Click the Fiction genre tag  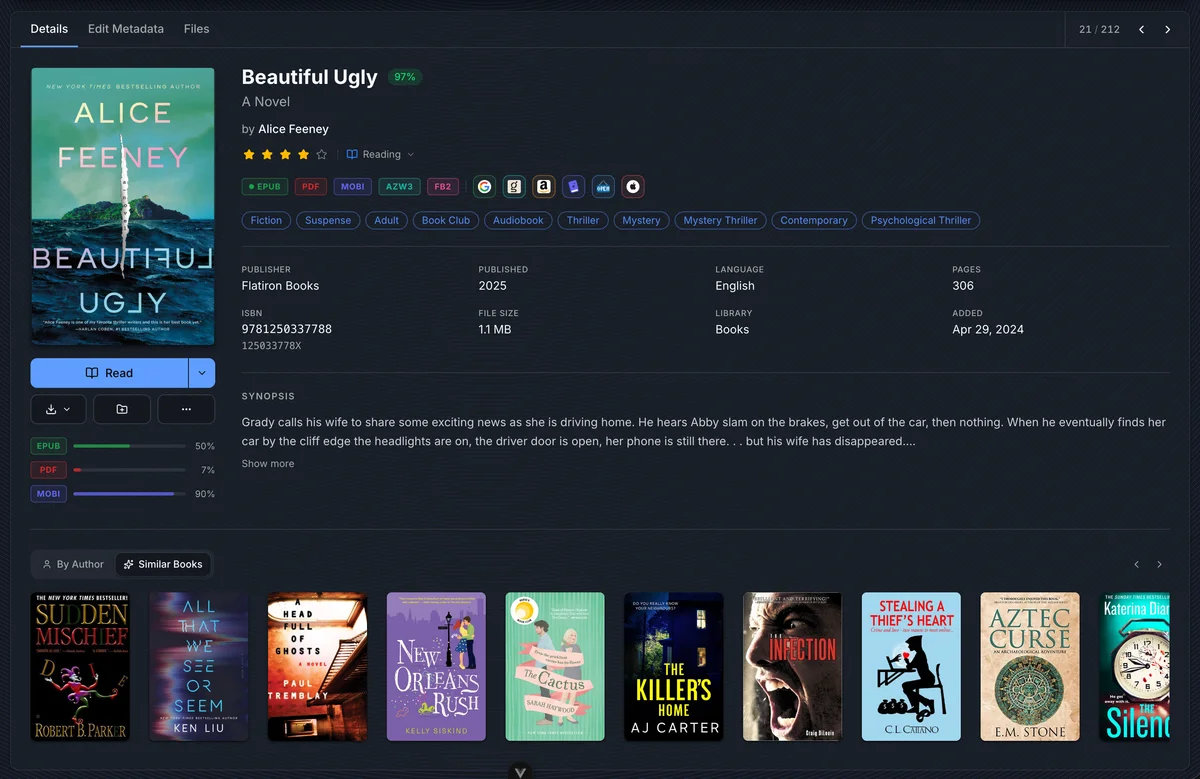click(266, 220)
